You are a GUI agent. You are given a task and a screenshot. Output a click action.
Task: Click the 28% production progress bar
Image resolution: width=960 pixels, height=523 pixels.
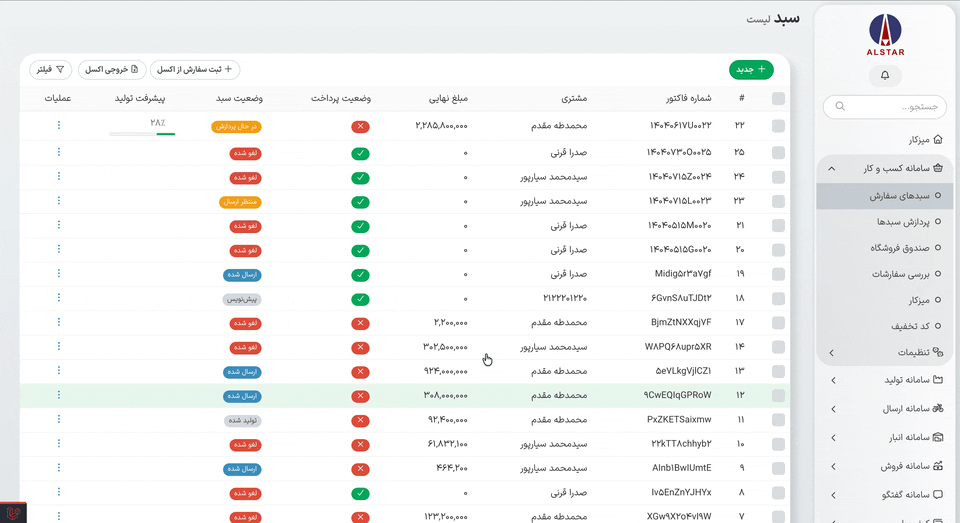click(x=142, y=134)
